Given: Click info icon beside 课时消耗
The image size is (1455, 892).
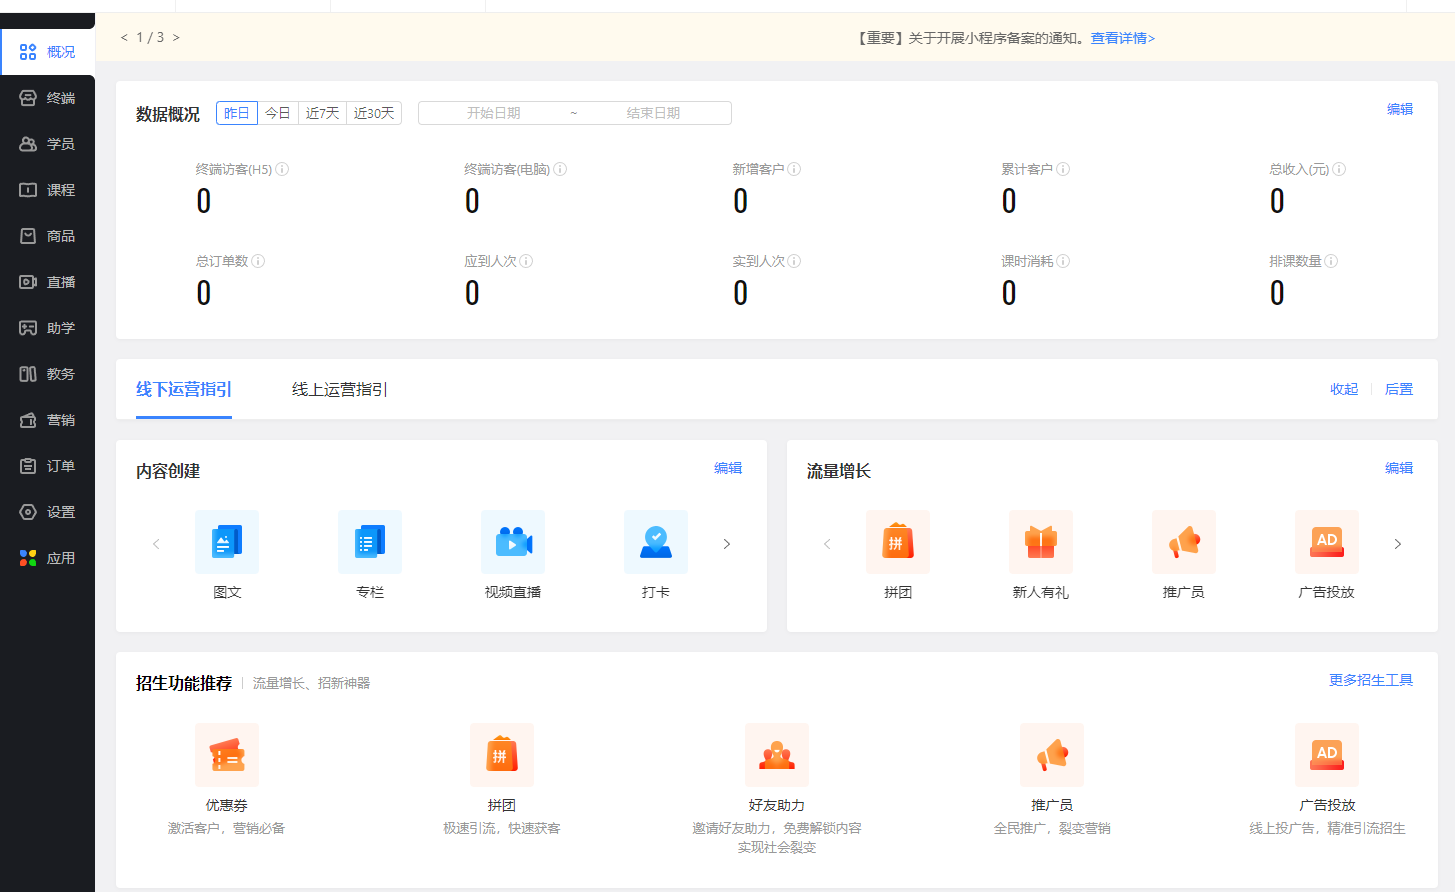Looking at the screenshot, I should 1063,261.
